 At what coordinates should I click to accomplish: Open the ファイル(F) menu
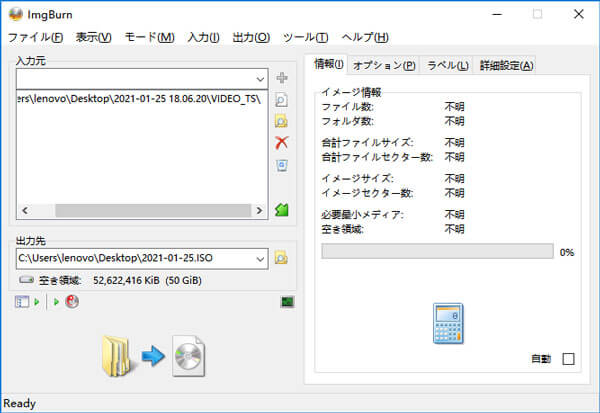[36, 38]
